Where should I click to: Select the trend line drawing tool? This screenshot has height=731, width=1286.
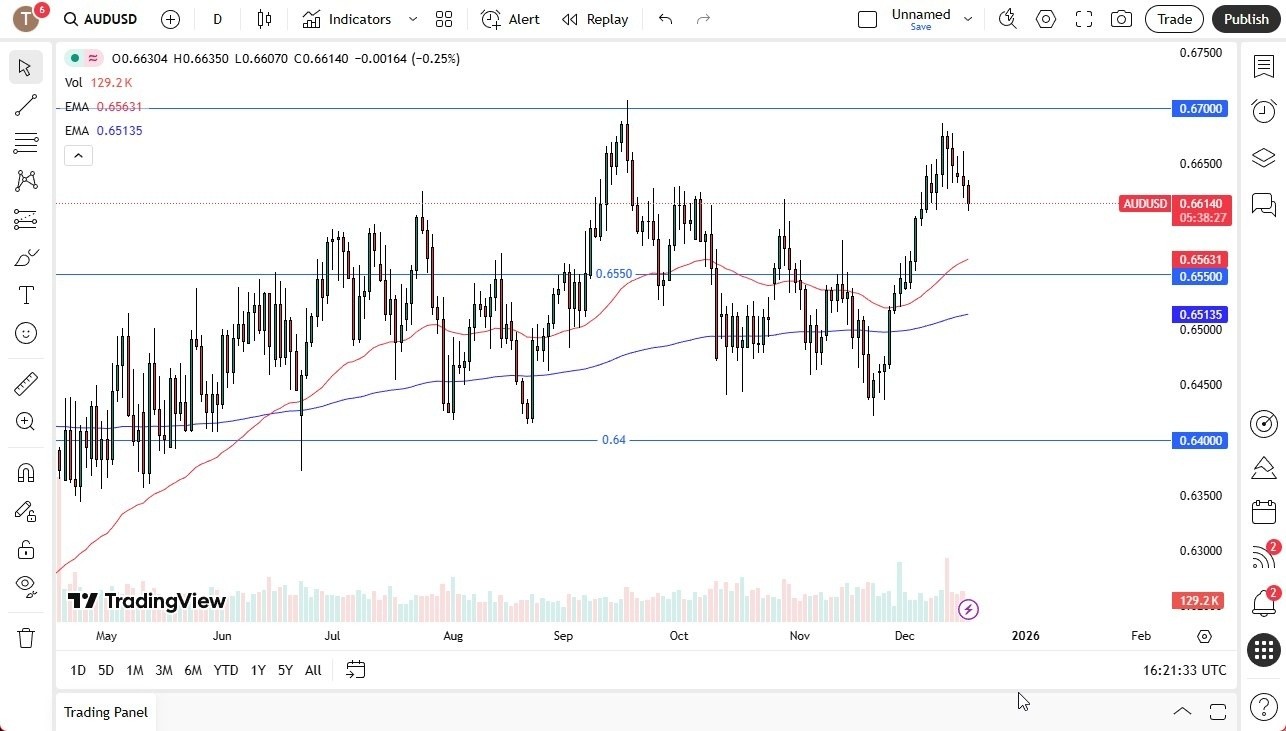26,105
